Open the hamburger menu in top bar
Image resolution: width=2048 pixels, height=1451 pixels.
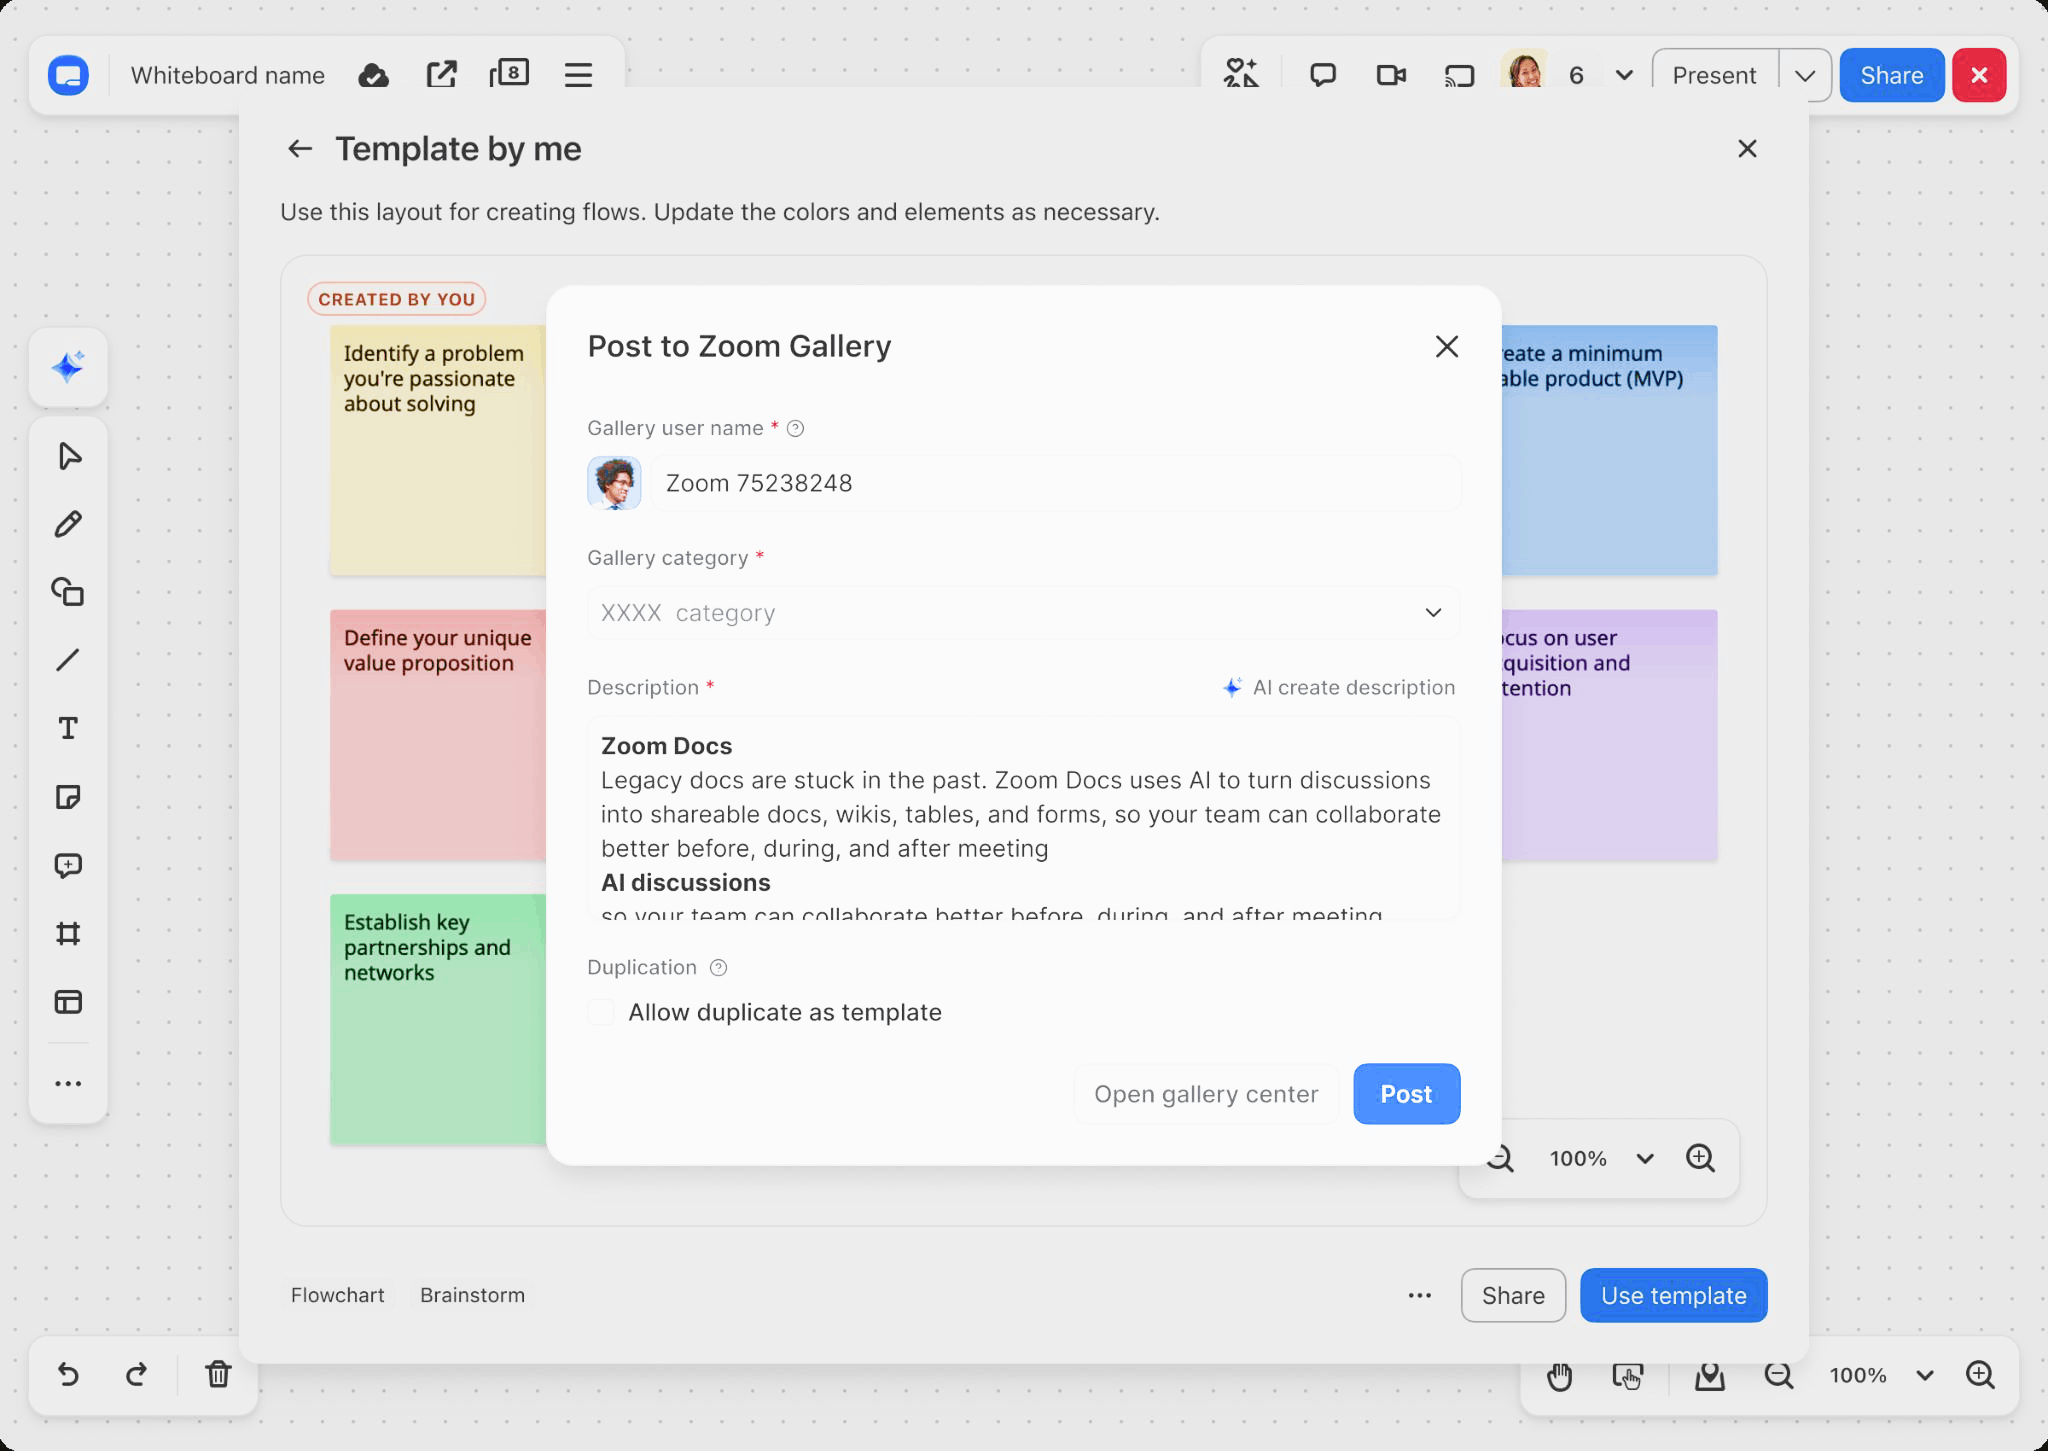pyautogui.click(x=578, y=75)
